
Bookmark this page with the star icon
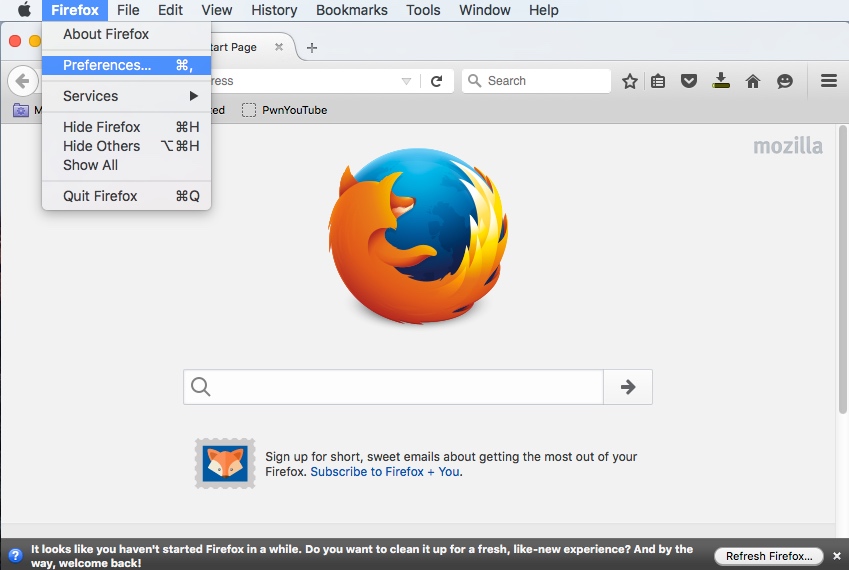pos(629,81)
